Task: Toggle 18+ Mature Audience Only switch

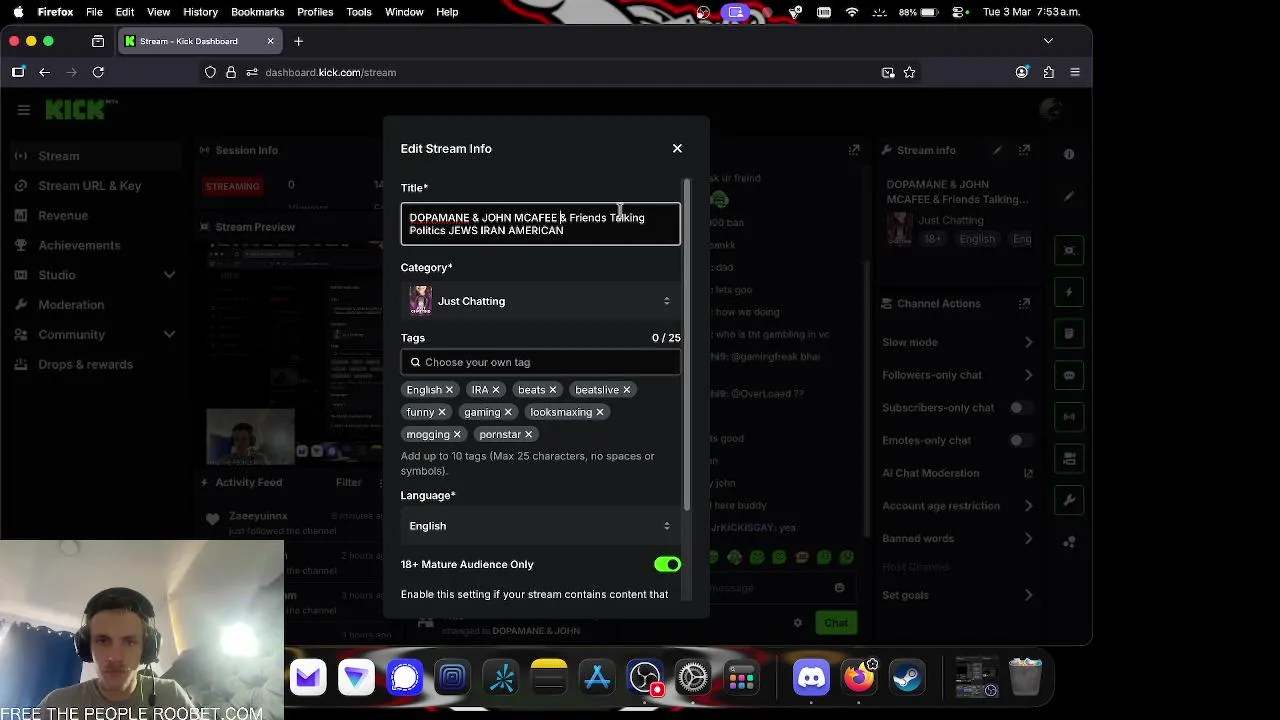Action: pyautogui.click(x=667, y=564)
